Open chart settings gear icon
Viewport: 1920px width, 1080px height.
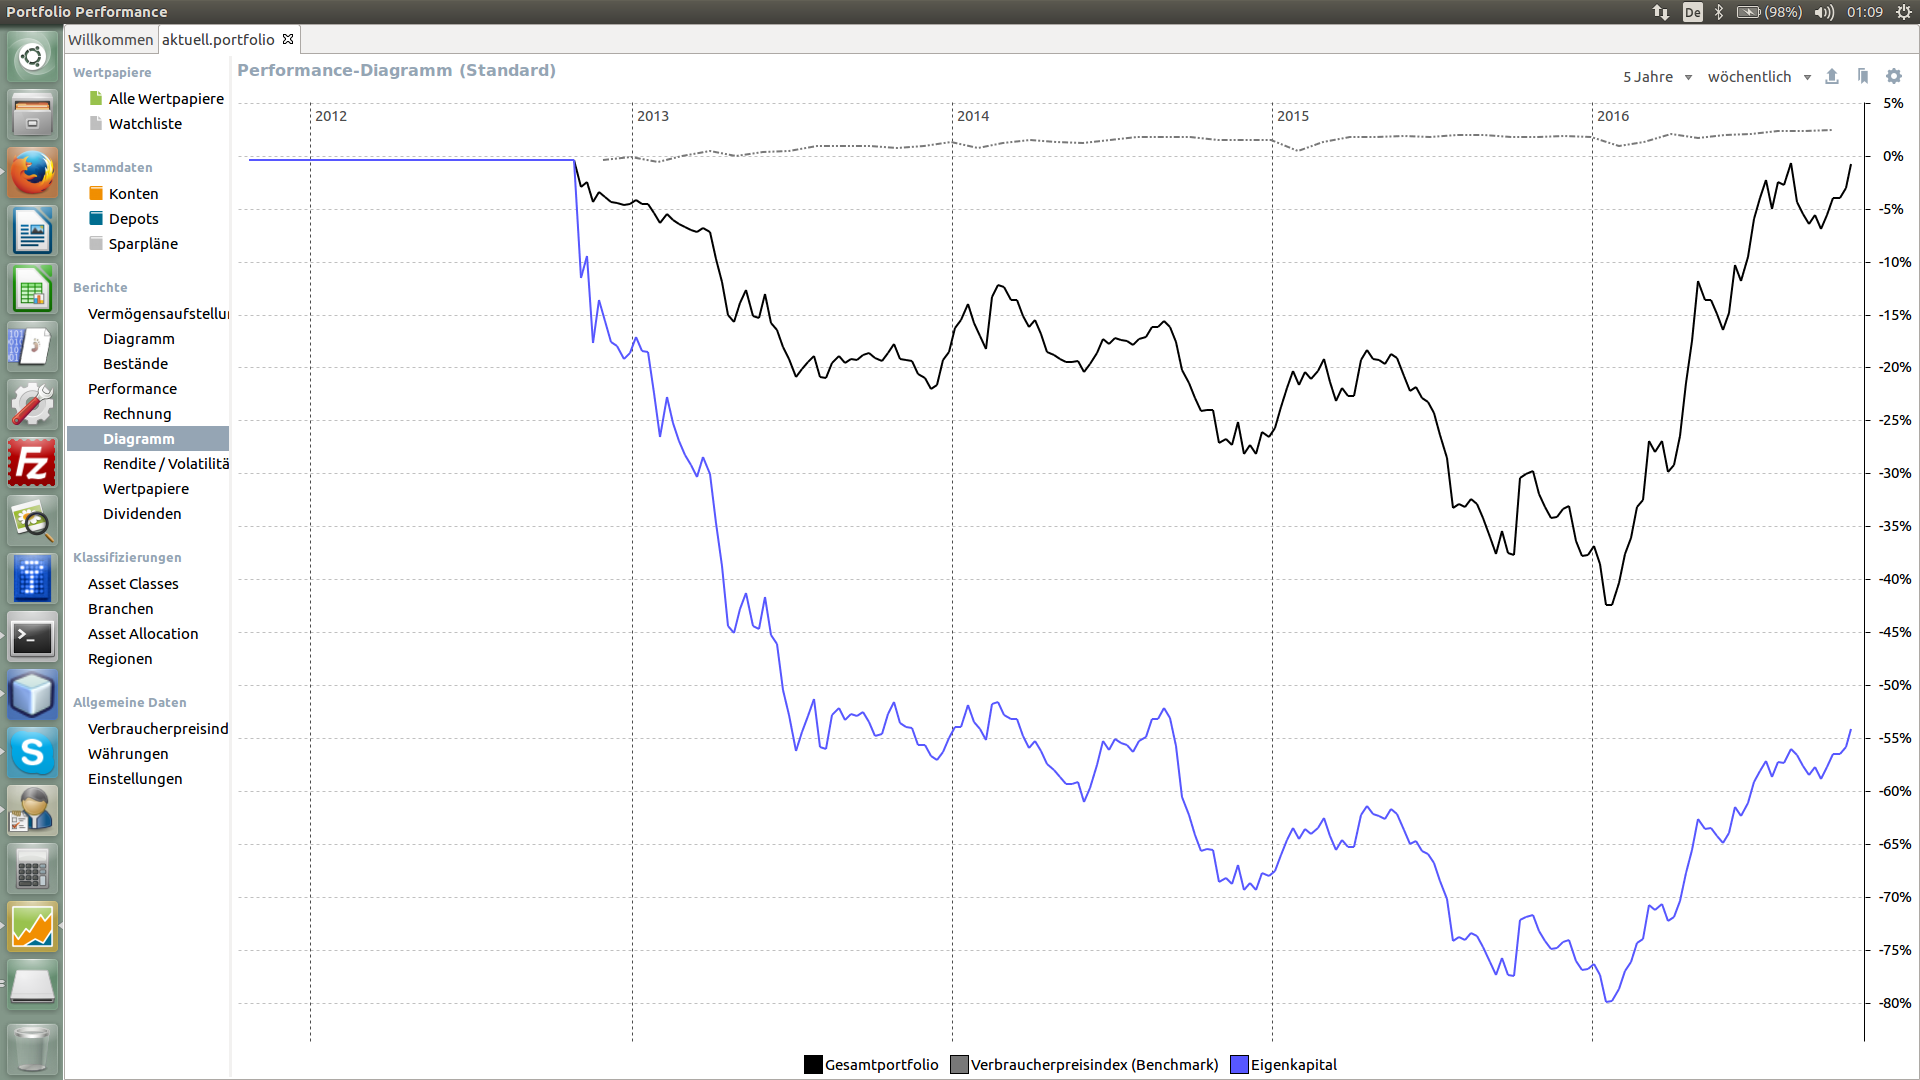pyautogui.click(x=1894, y=77)
